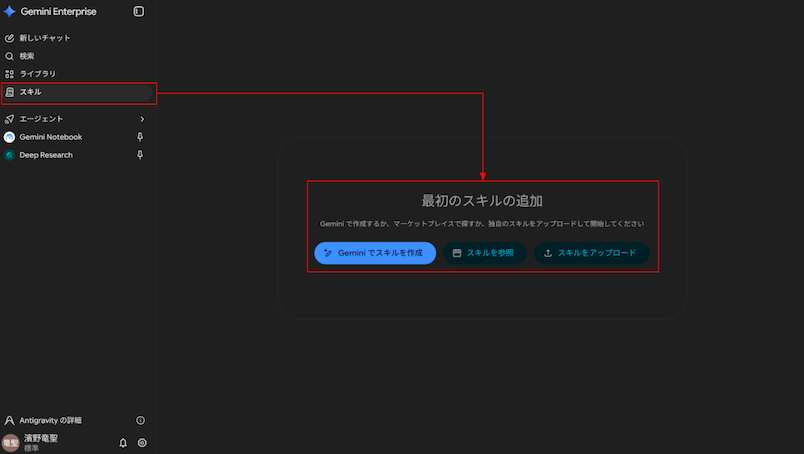Open settings gear icon
This screenshot has width=804, height=454.
click(x=142, y=443)
